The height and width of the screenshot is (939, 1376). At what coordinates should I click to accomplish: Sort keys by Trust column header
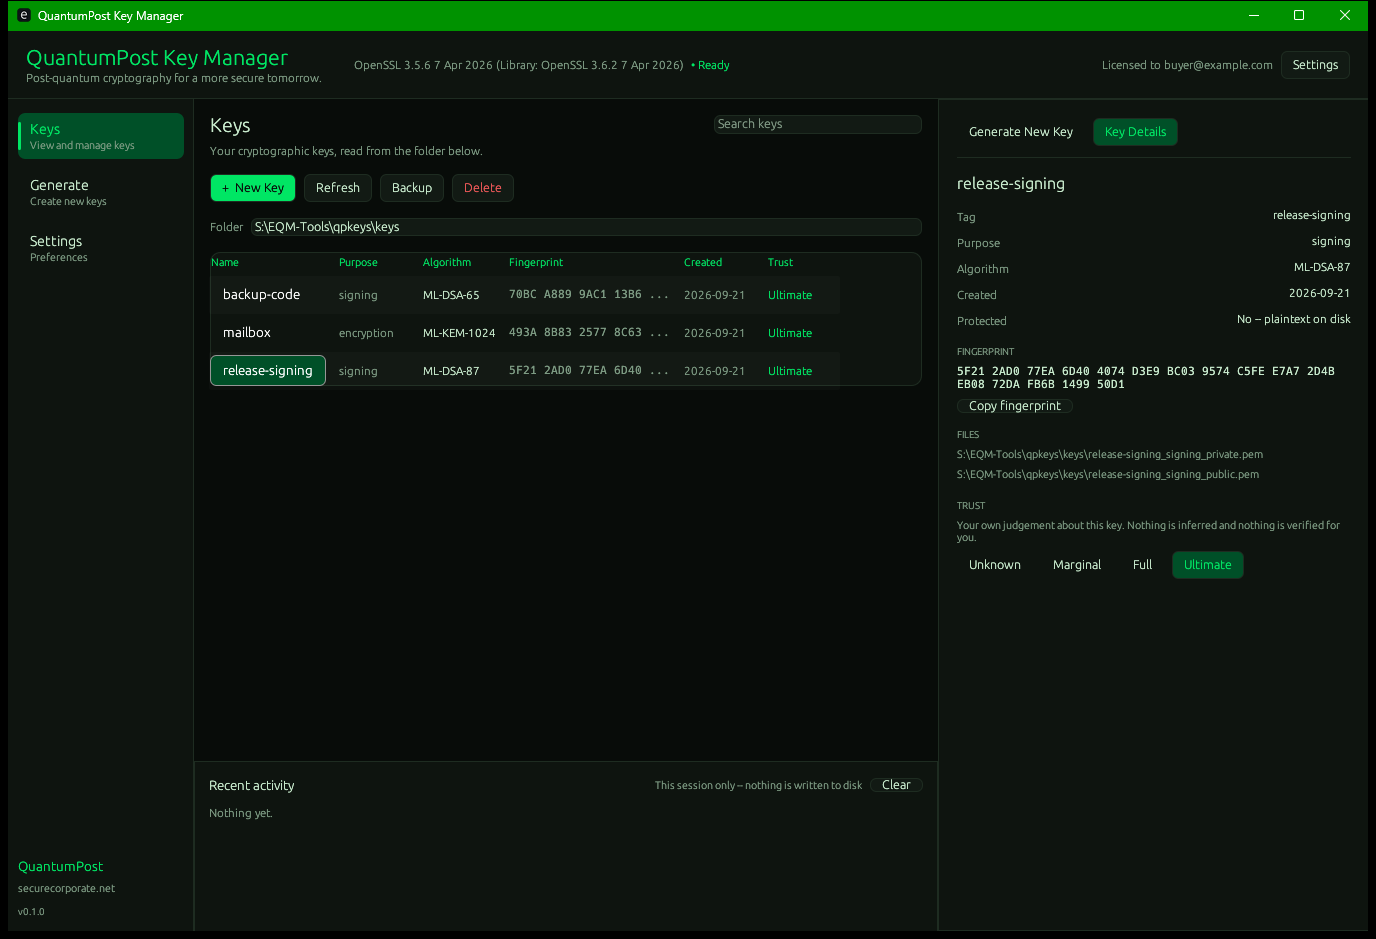point(780,262)
